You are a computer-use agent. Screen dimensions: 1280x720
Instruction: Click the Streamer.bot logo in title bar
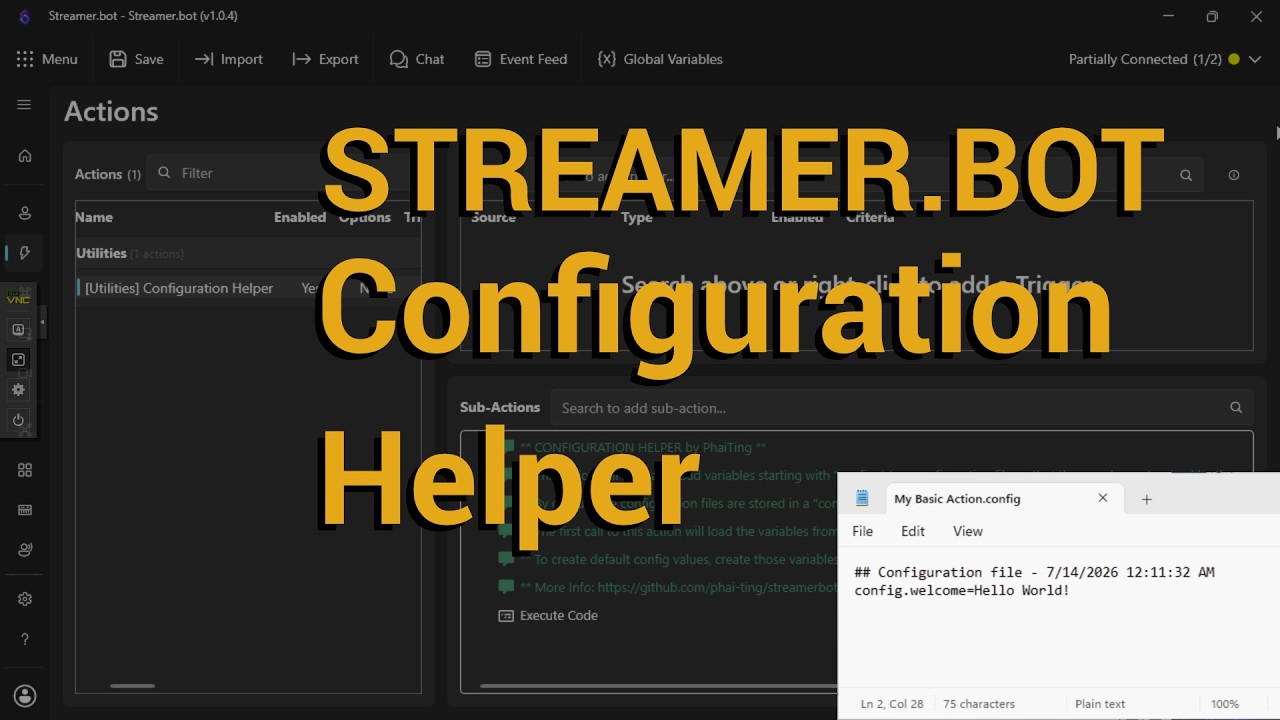click(x=24, y=16)
